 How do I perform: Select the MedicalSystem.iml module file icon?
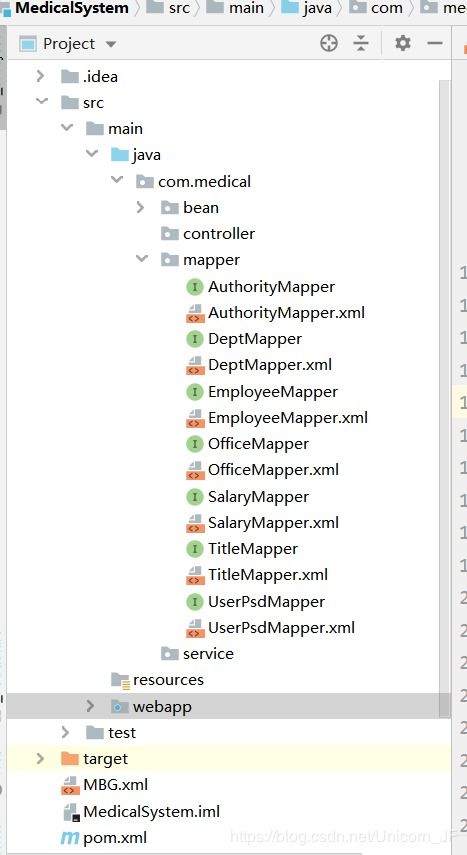[71, 811]
